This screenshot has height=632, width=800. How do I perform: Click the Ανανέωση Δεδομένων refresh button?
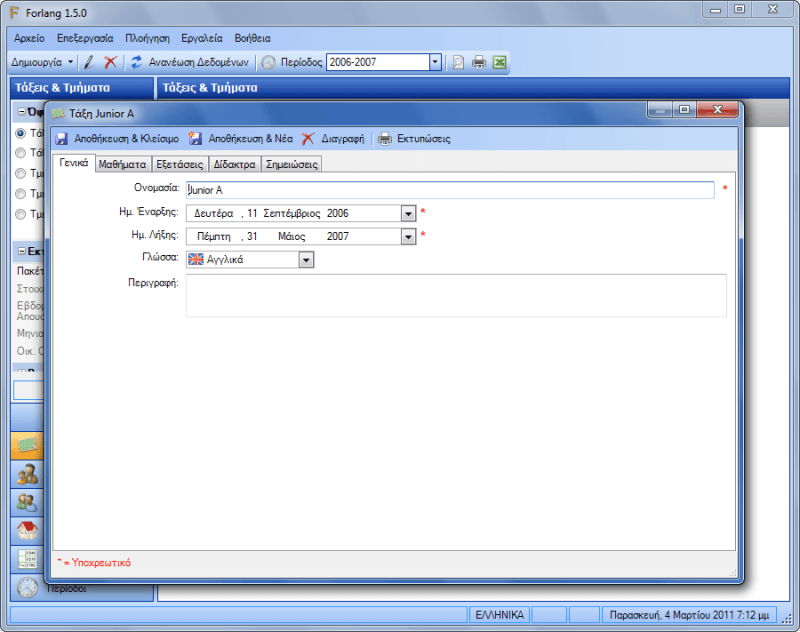tap(190, 62)
